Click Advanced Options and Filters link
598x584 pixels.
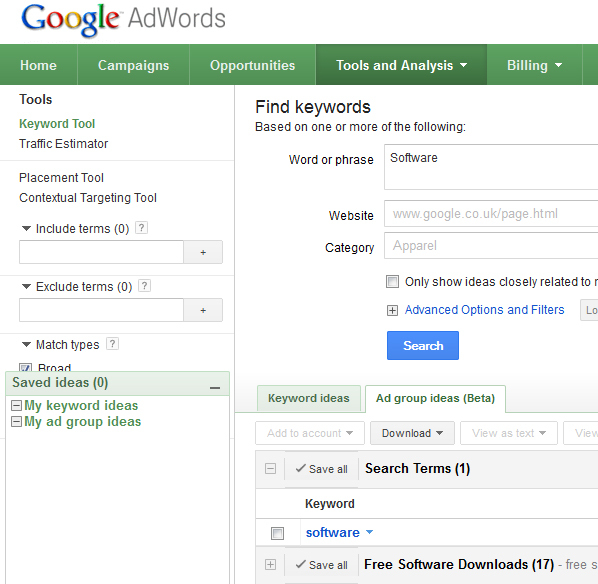point(484,309)
